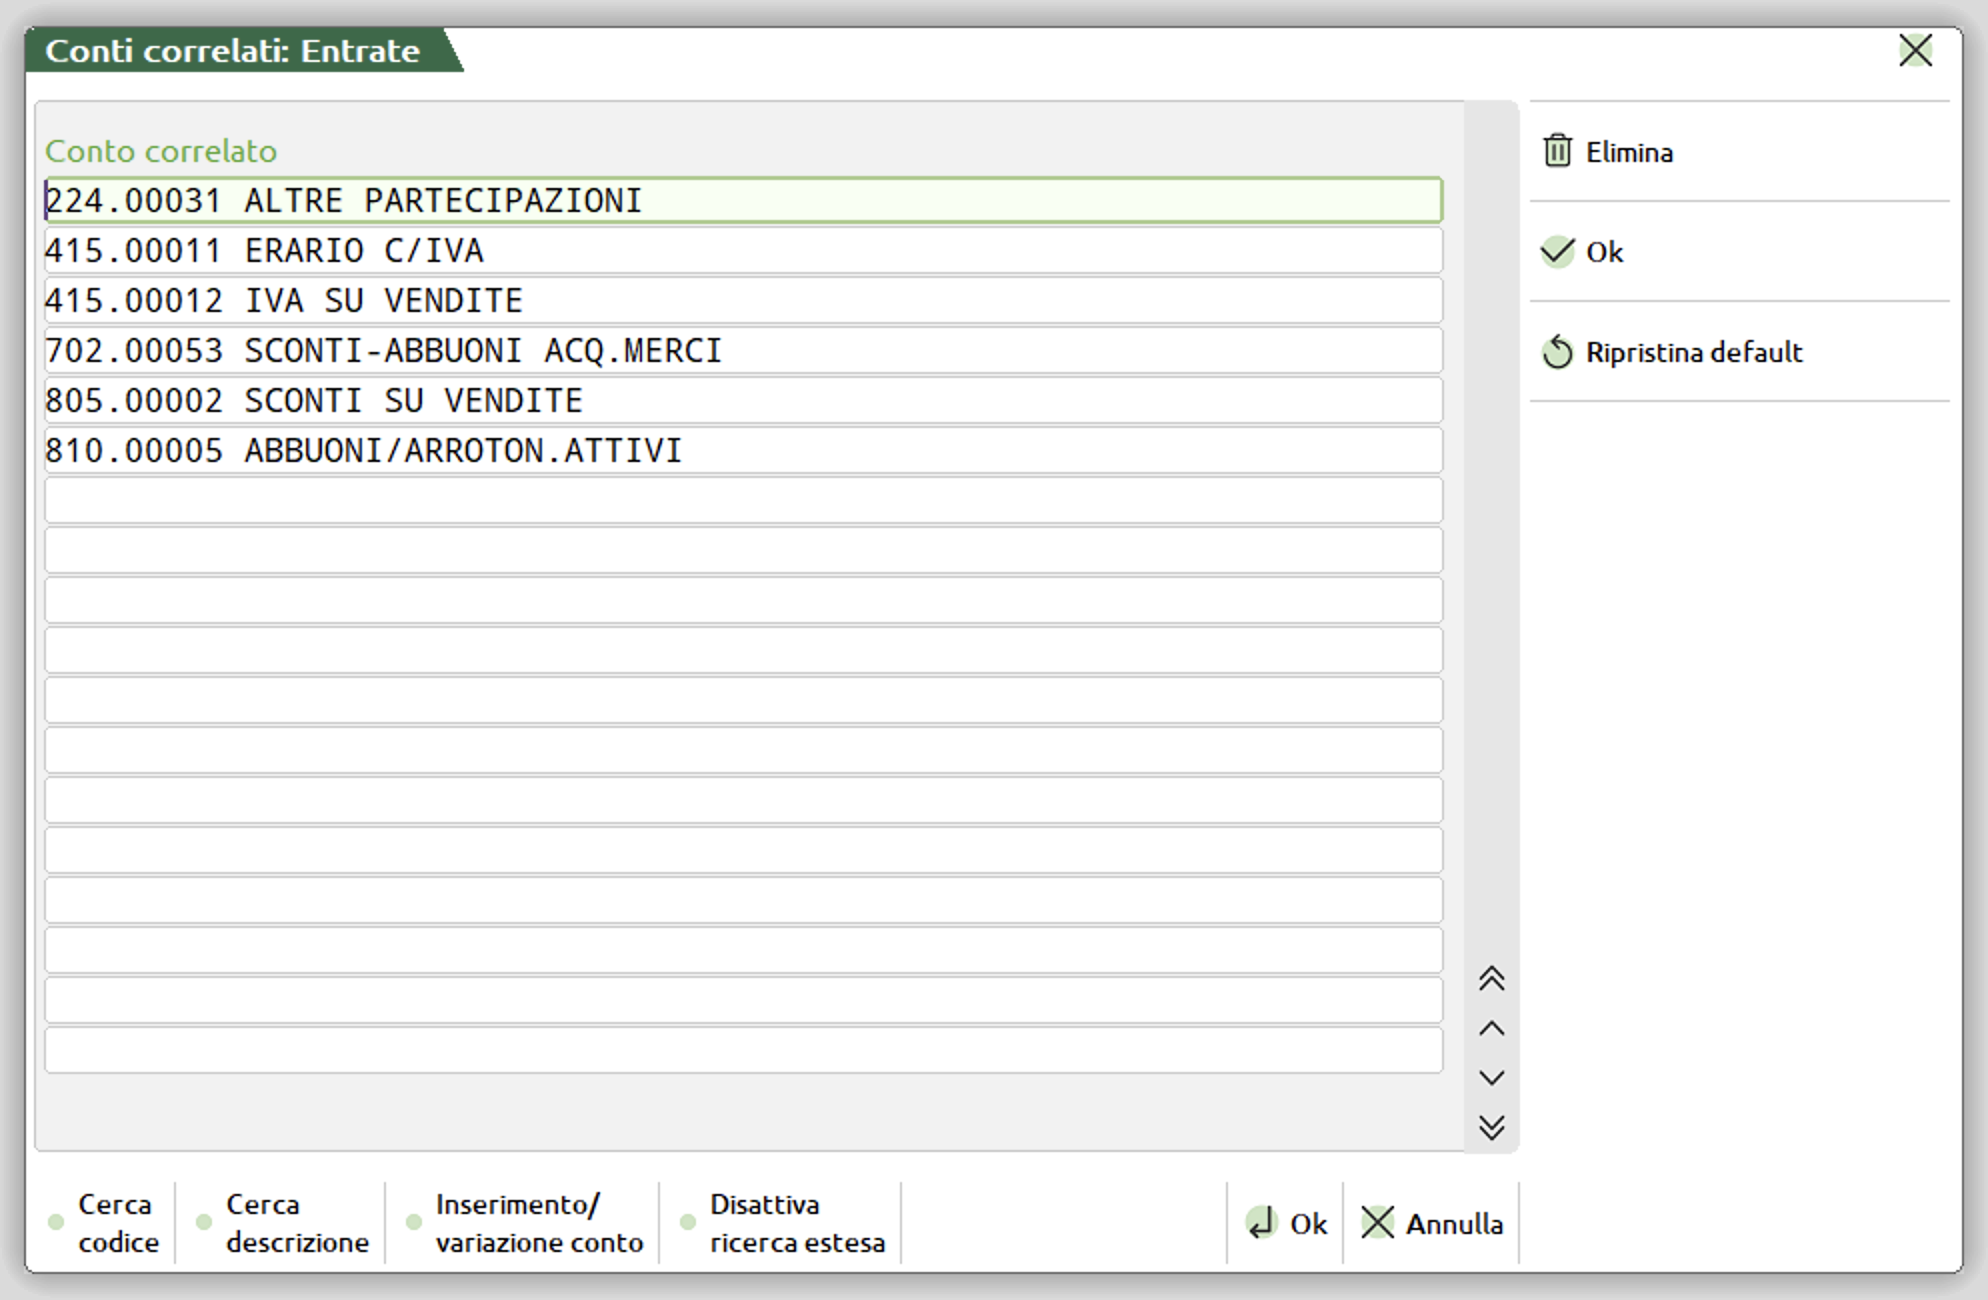Select the 224.00031 ALTRE PARTECIPAZIONI row
Viewport: 1988px width, 1300px height.
[742, 200]
